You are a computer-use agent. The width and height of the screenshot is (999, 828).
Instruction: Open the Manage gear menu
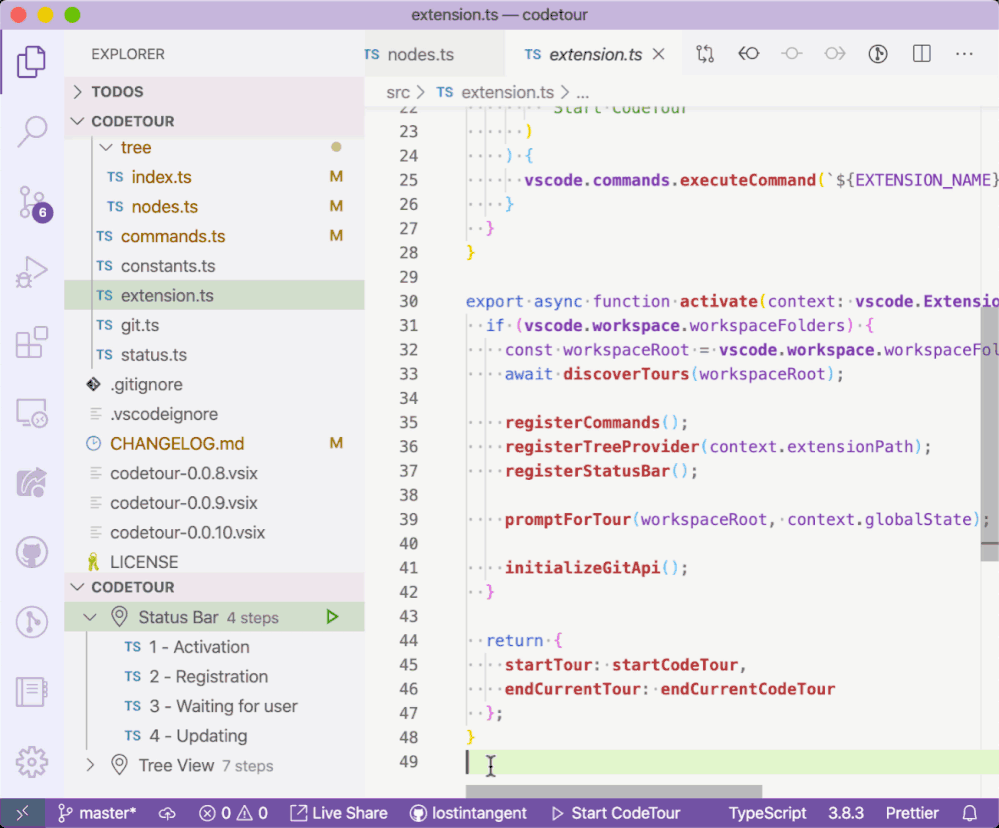(x=31, y=762)
